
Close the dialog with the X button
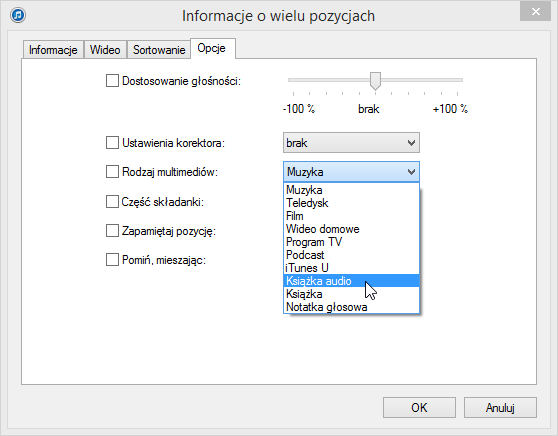[535, 12]
